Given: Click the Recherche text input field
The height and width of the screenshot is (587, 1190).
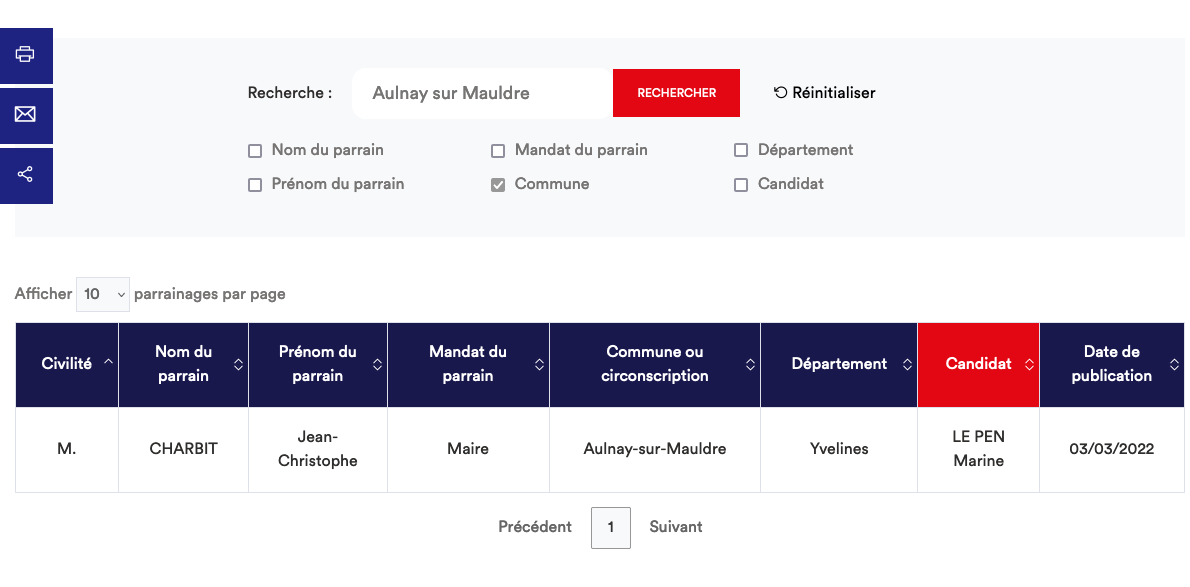Looking at the screenshot, I should [482, 93].
